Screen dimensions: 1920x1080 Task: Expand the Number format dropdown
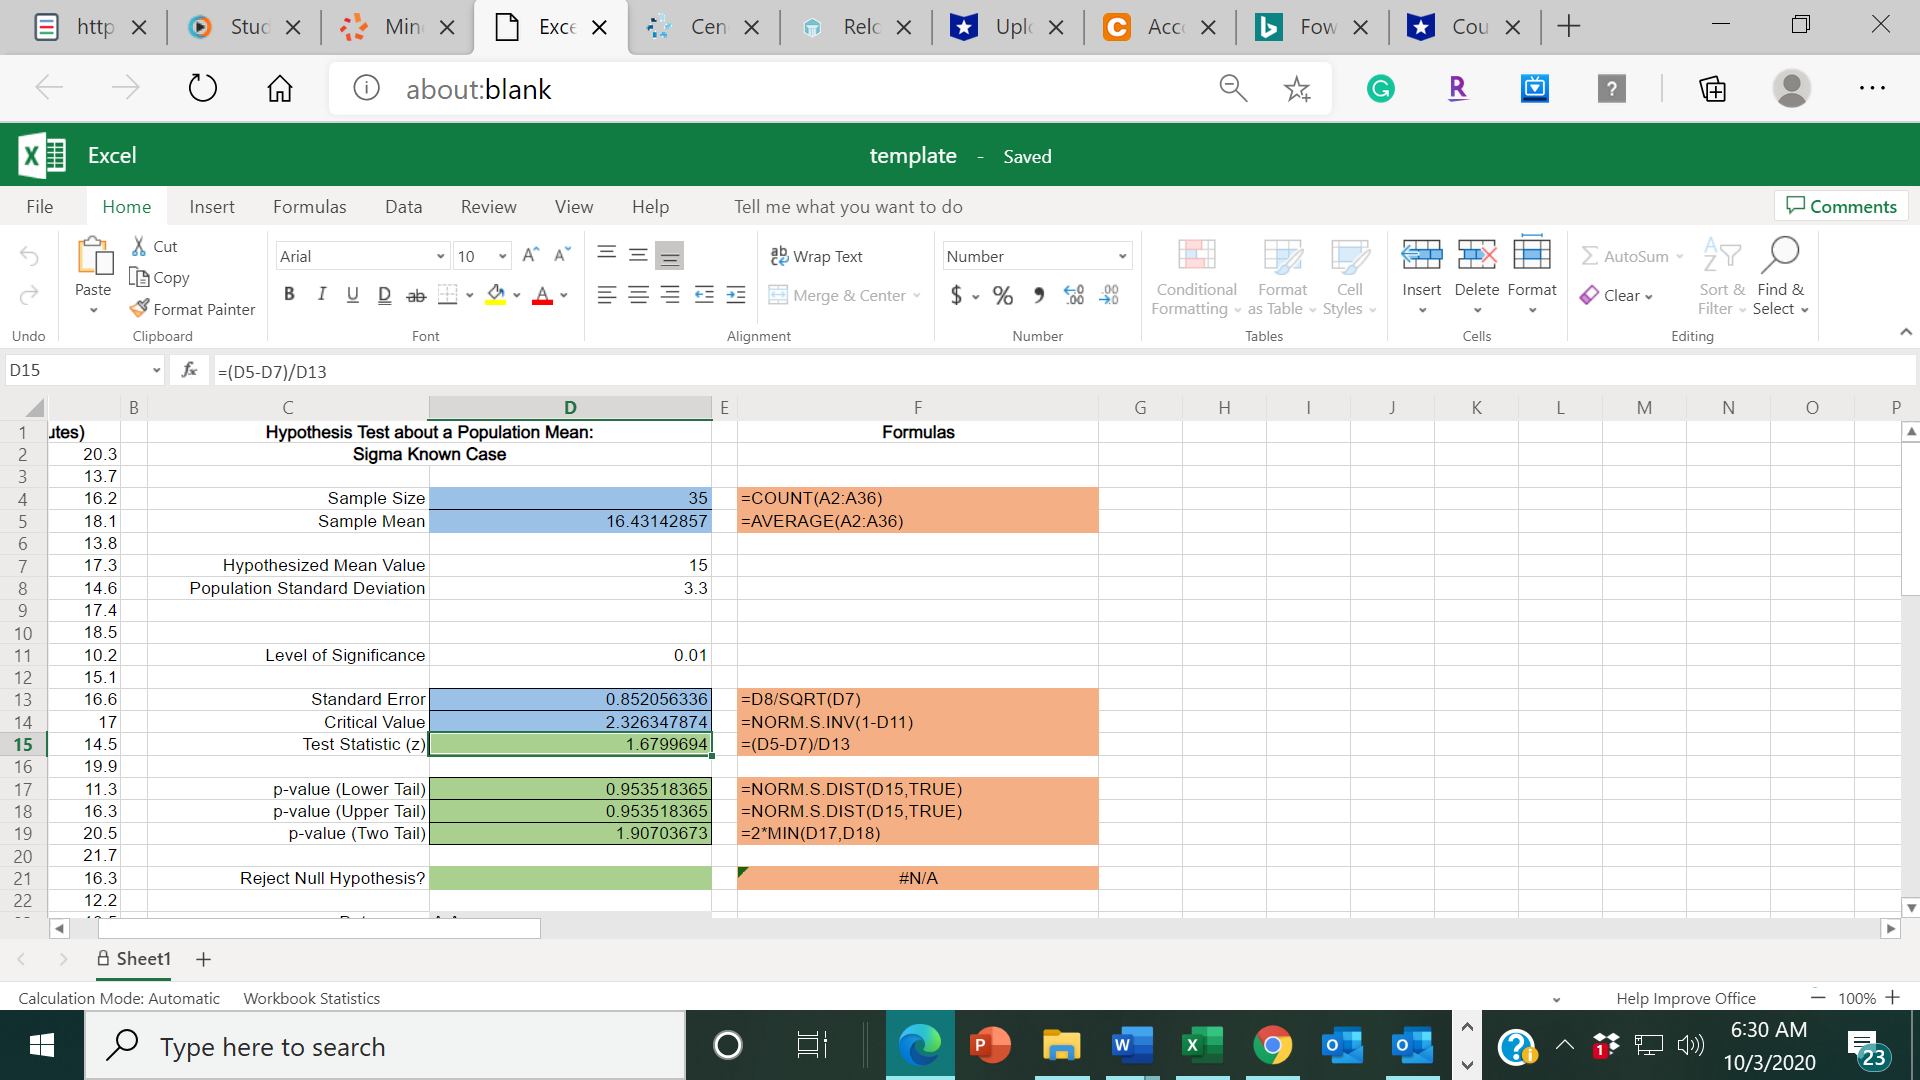pyautogui.click(x=1122, y=257)
